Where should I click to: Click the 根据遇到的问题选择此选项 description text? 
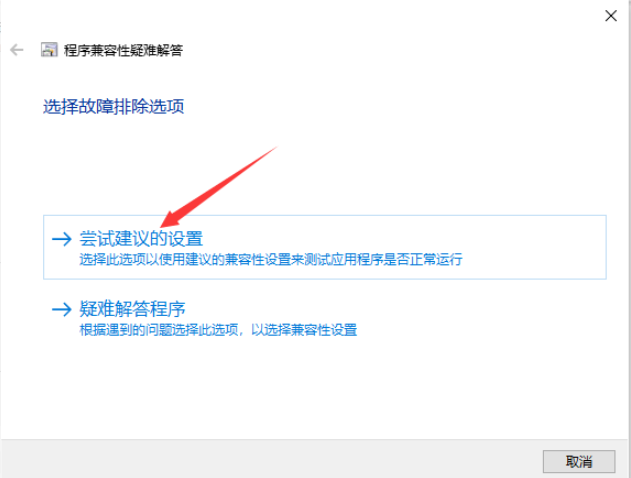[218, 330]
